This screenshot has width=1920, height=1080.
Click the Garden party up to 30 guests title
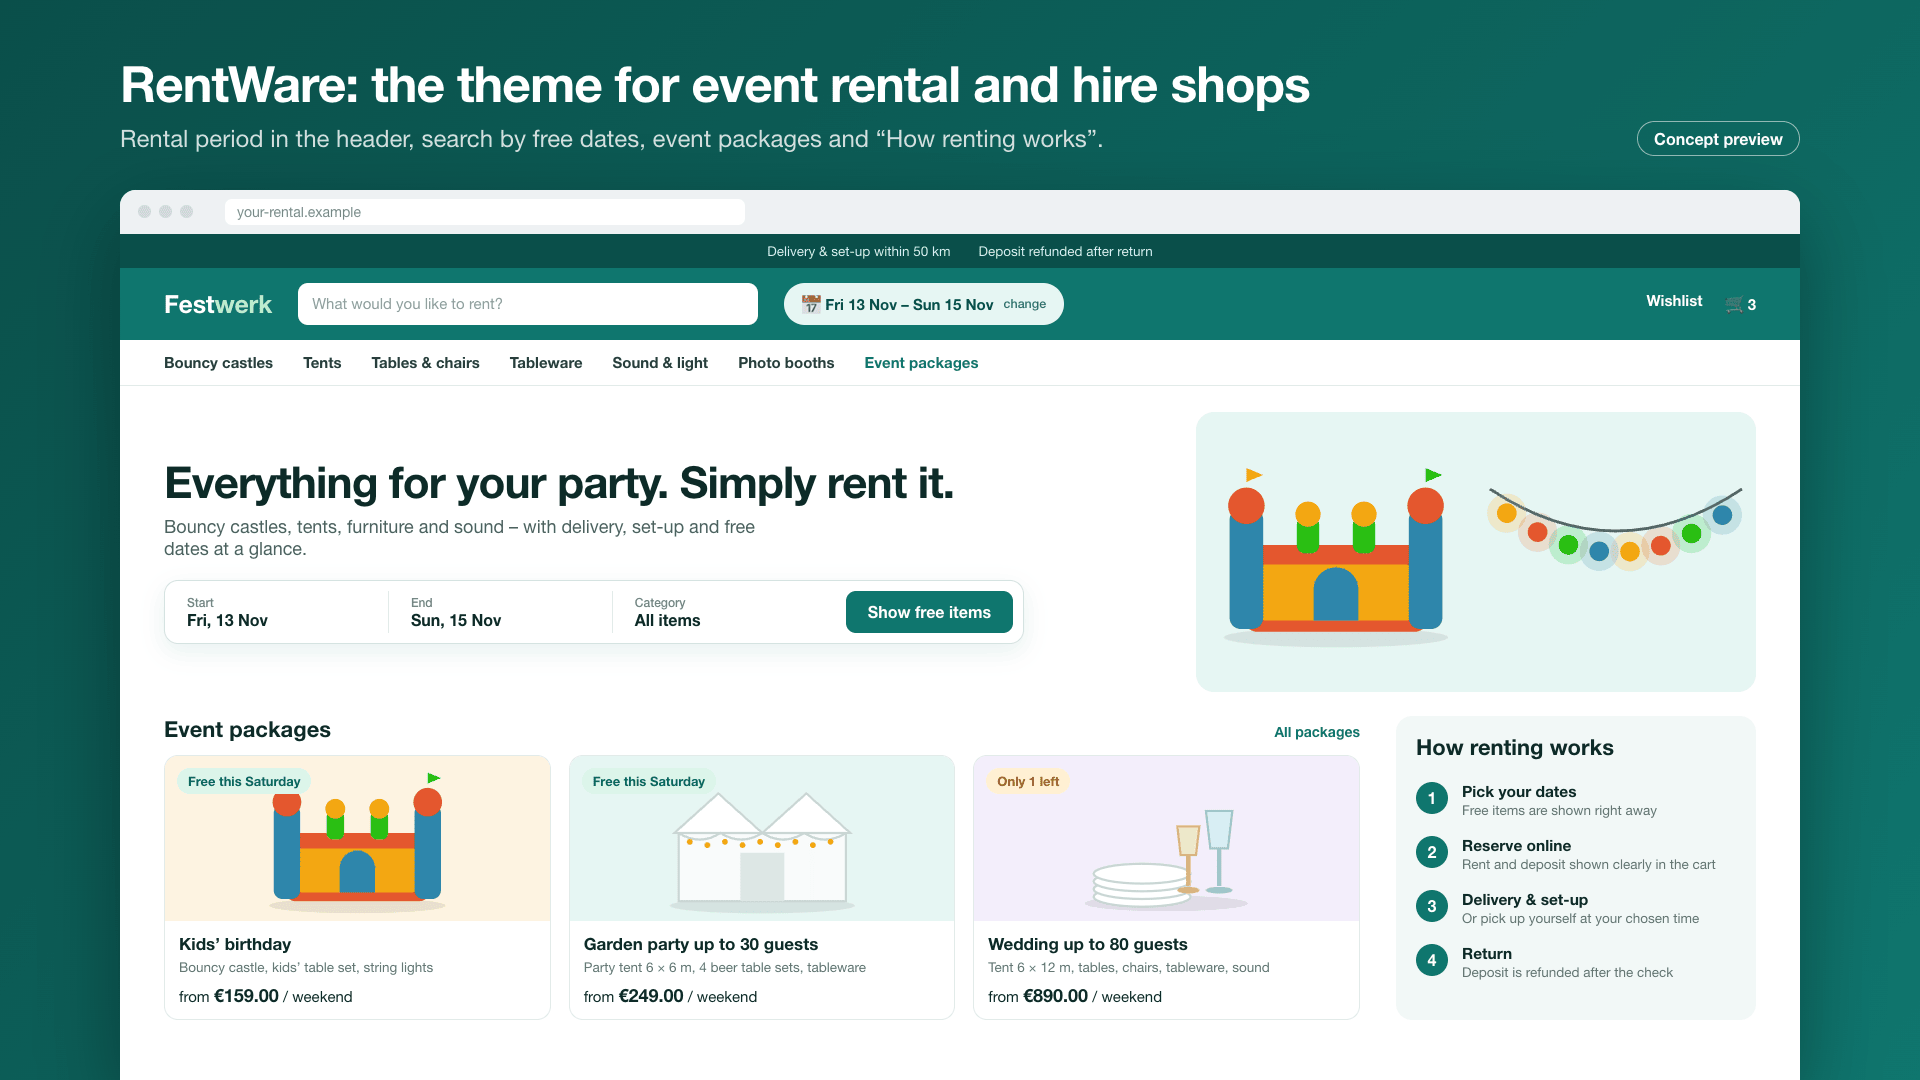(701, 944)
